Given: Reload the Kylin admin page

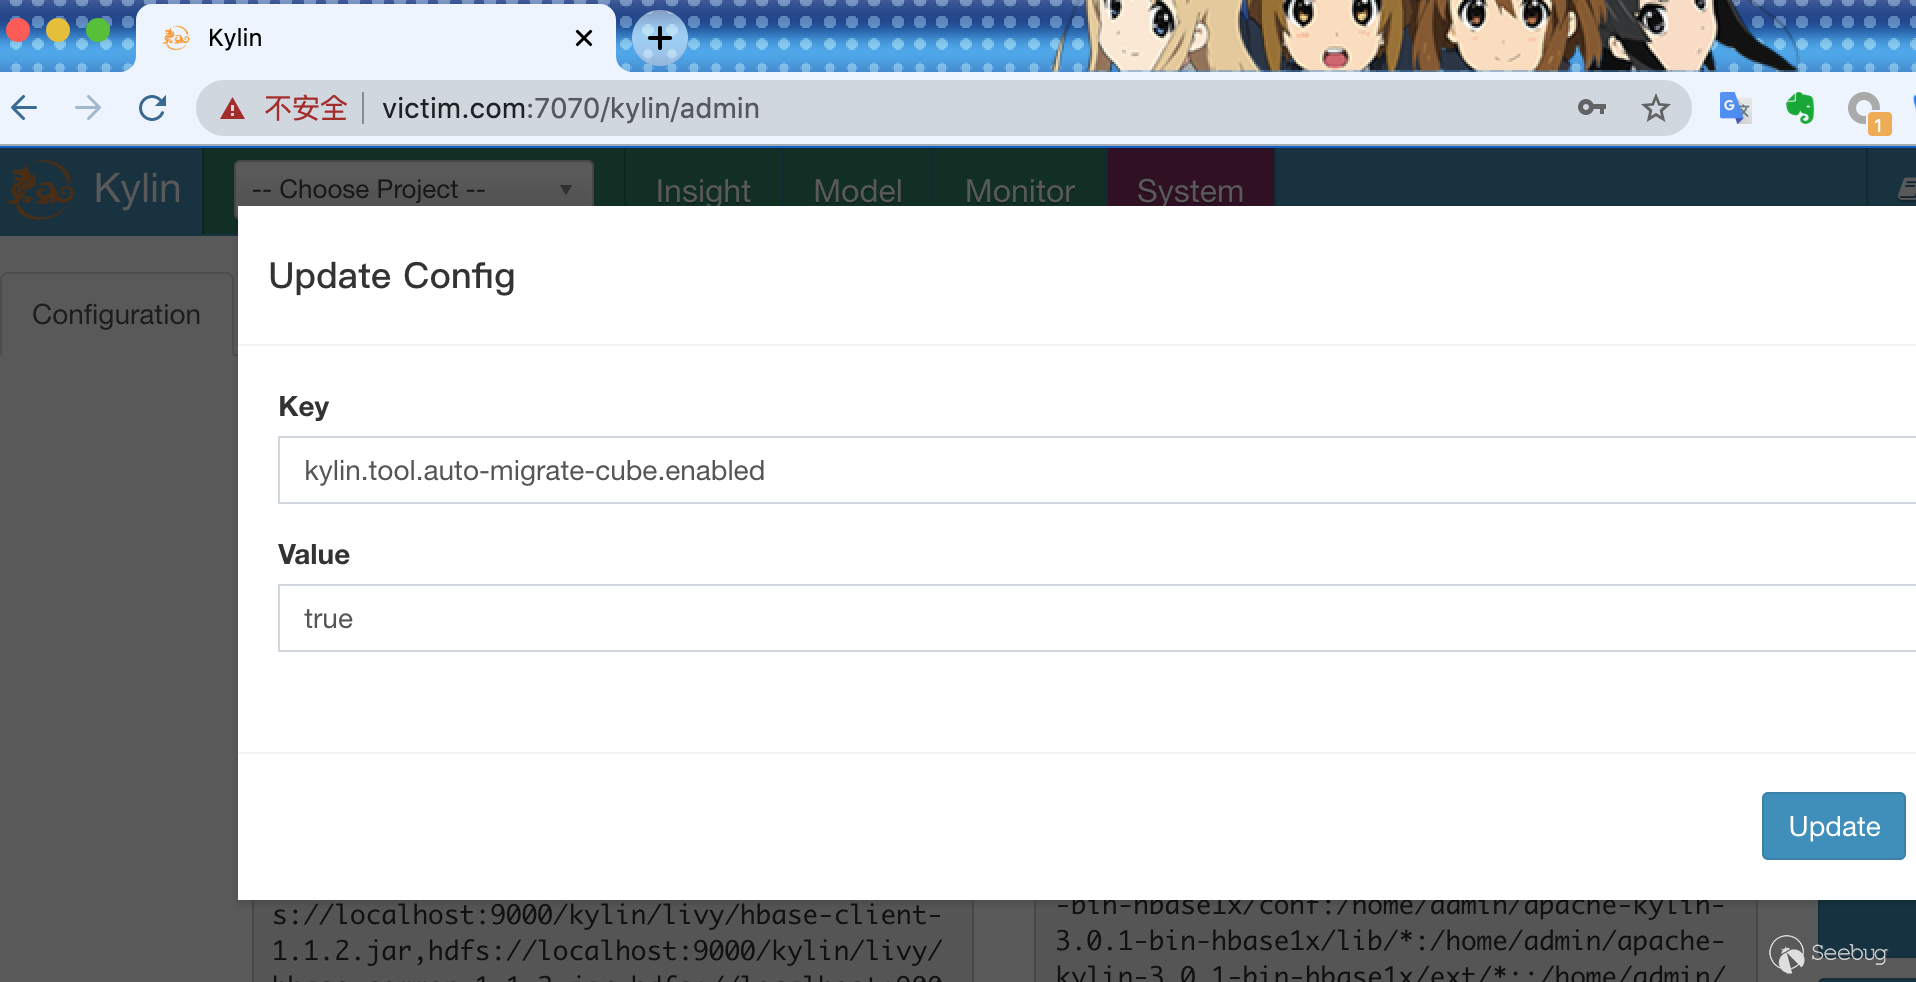Looking at the screenshot, I should pyautogui.click(x=152, y=108).
